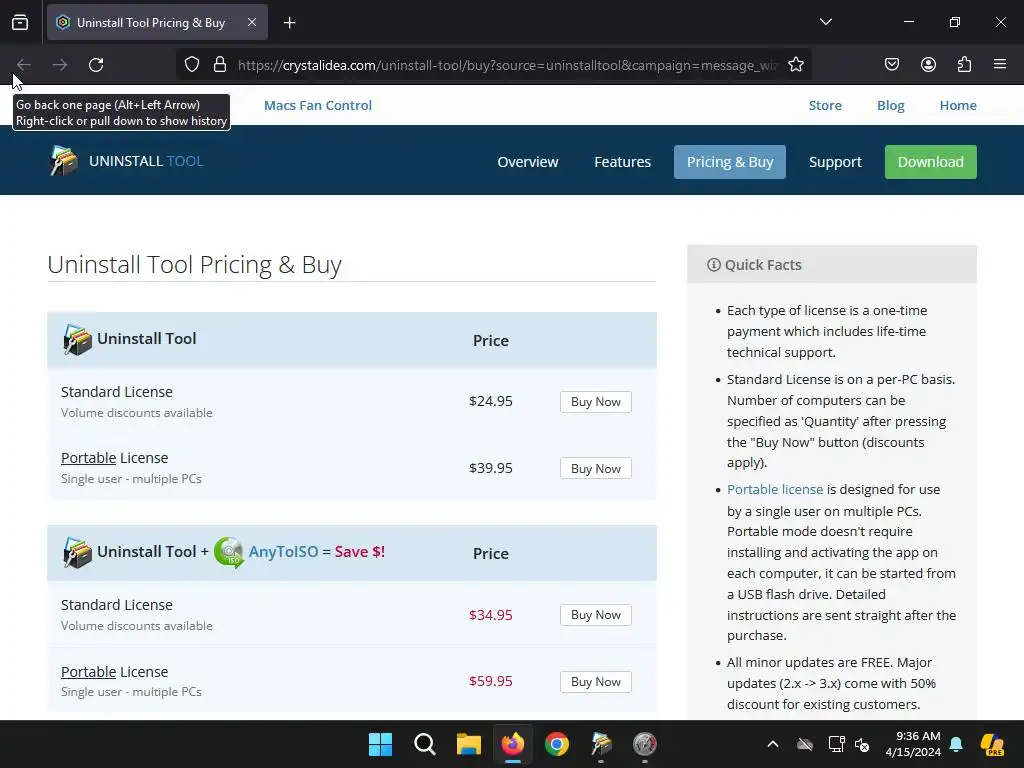
Task: Open Windows taskbar search
Action: pyautogui.click(x=424, y=744)
